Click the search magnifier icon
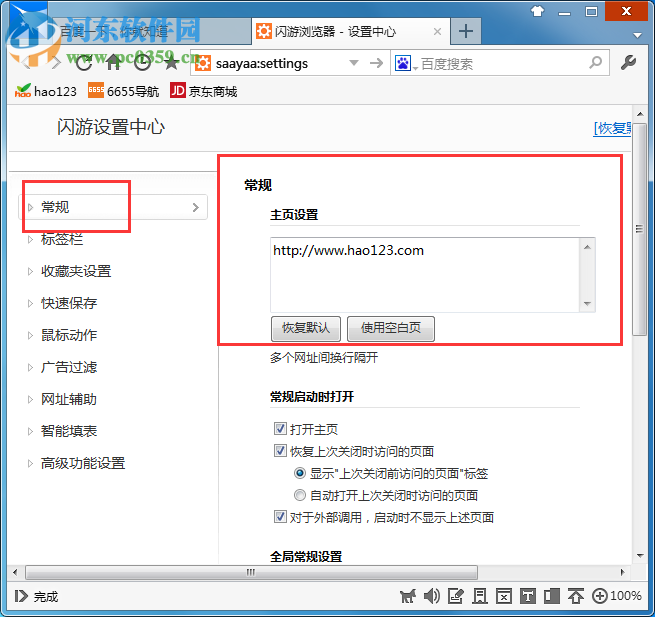The width and height of the screenshot is (655, 617). (x=596, y=63)
